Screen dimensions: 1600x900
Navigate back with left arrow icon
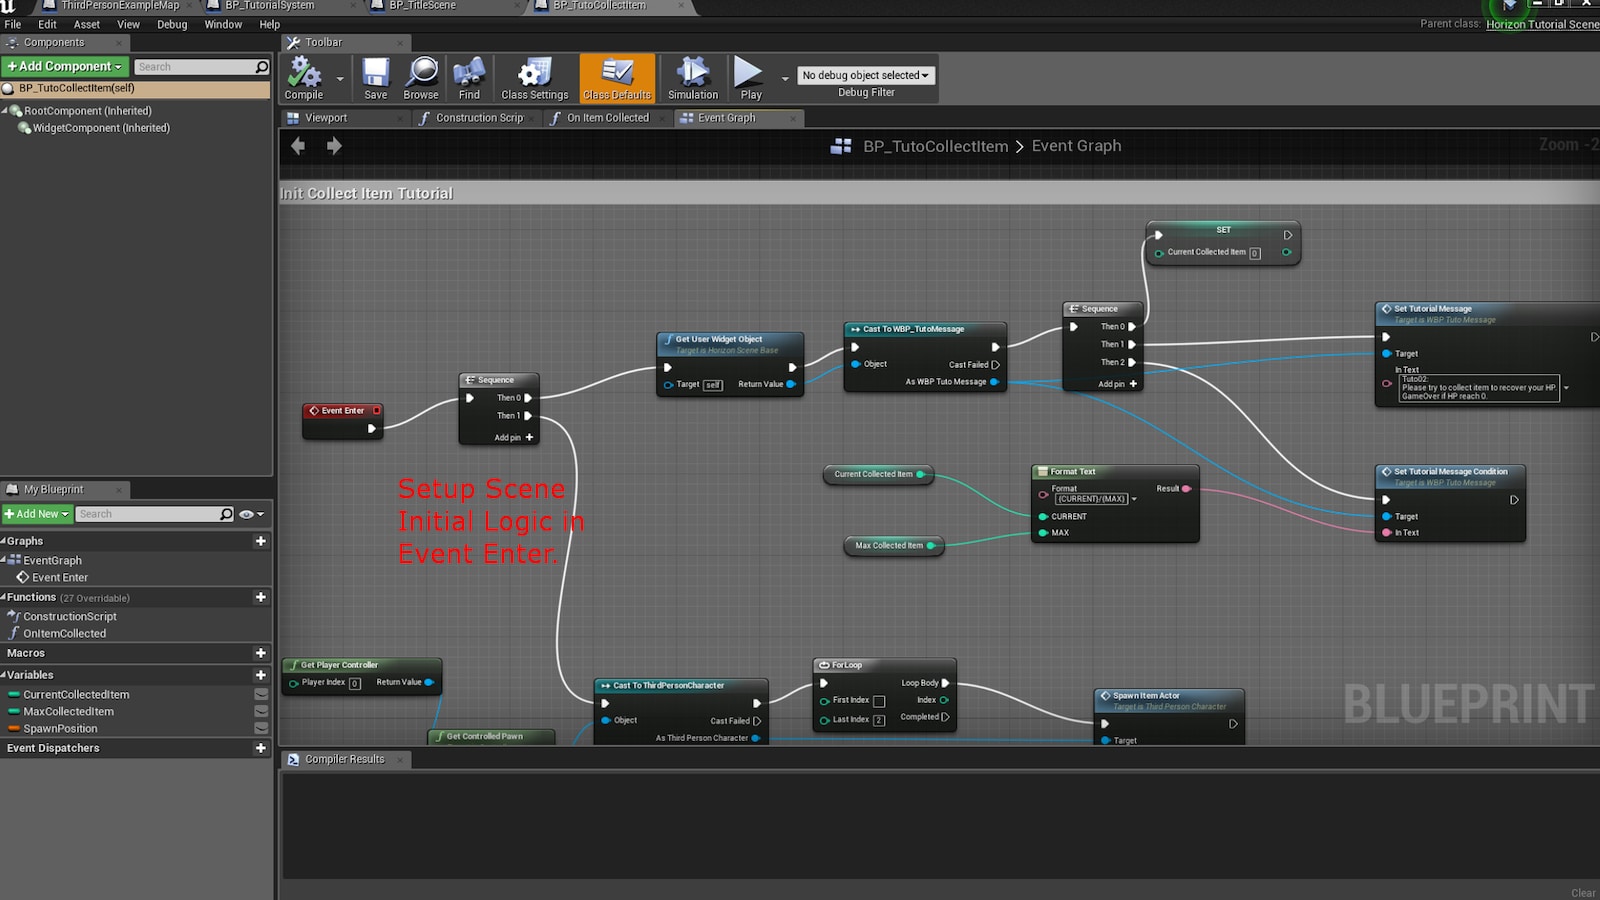298,146
